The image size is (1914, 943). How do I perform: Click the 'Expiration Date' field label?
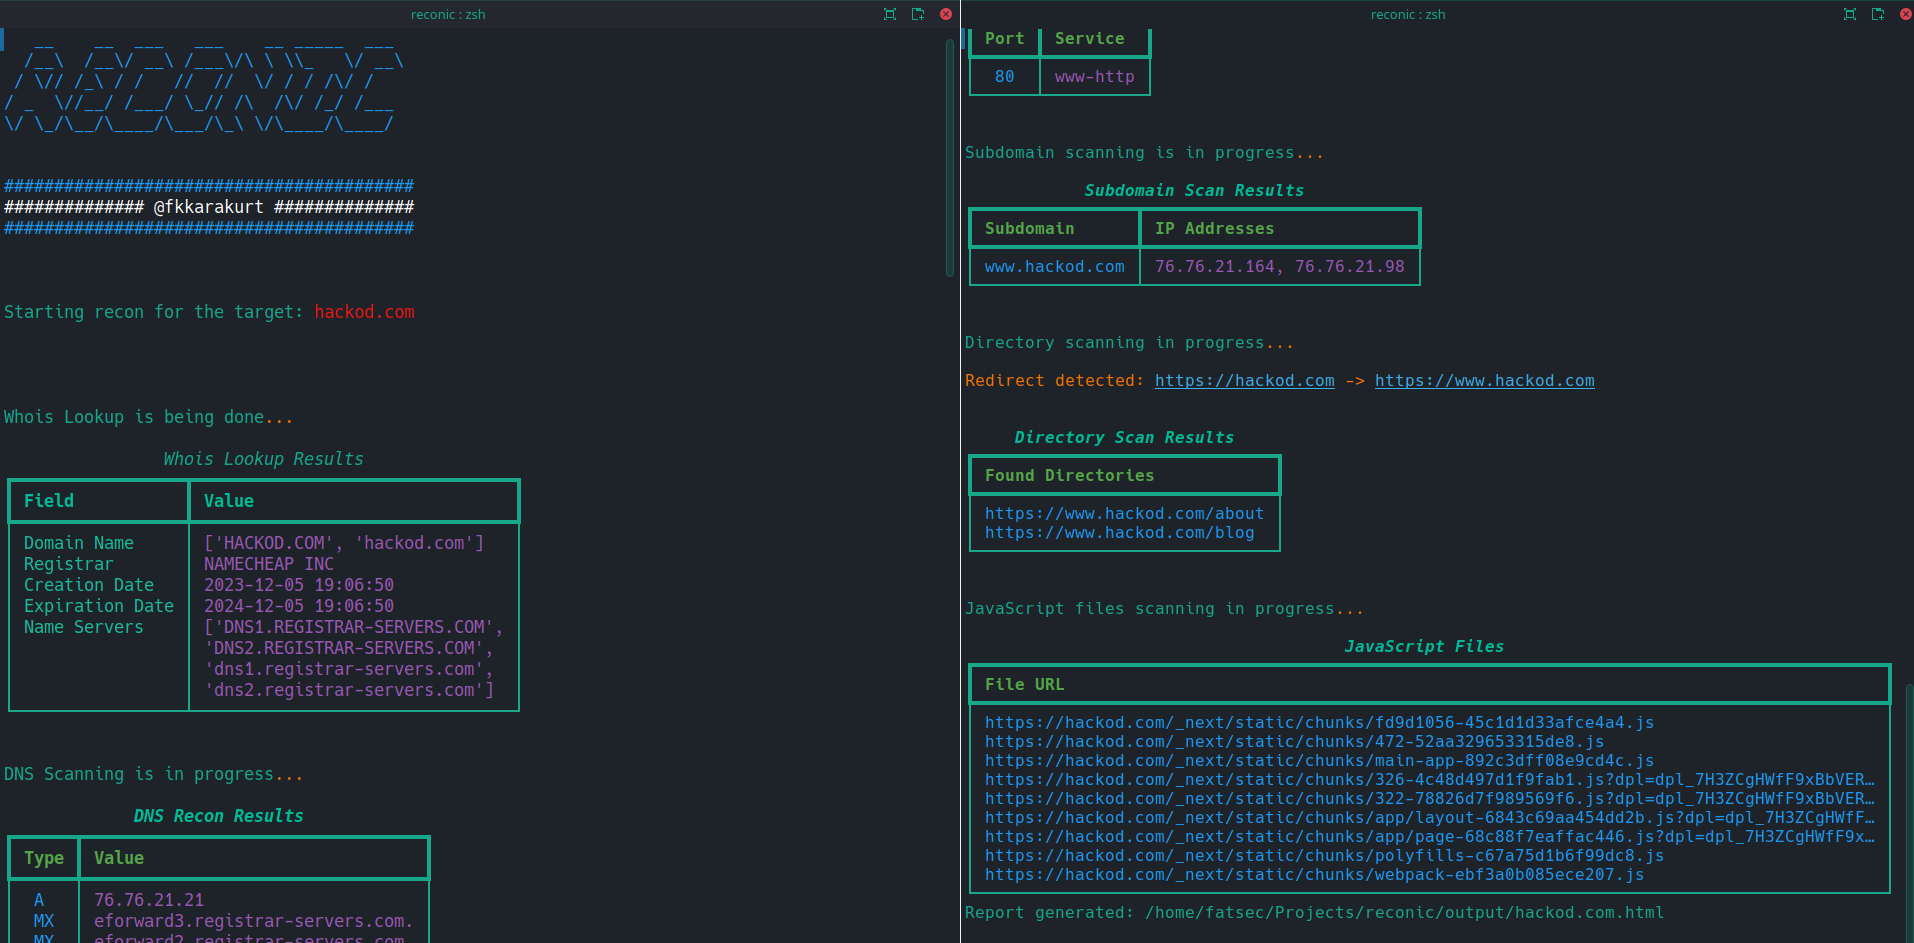pyautogui.click(x=99, y=606)
